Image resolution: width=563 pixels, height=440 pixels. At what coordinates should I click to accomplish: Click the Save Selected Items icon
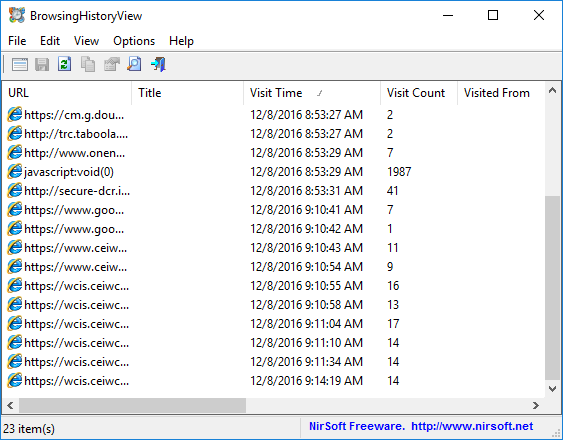coord(42,65)
